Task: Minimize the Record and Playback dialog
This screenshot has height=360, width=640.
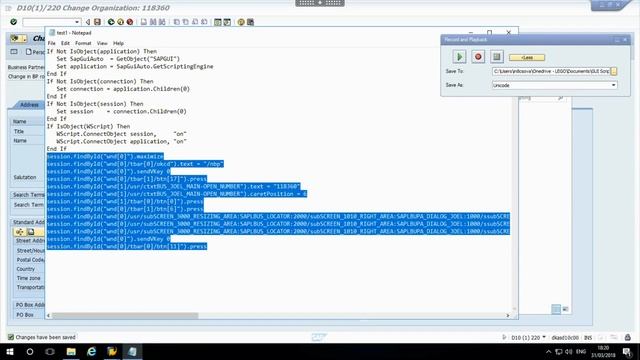Action: point(617,40)
